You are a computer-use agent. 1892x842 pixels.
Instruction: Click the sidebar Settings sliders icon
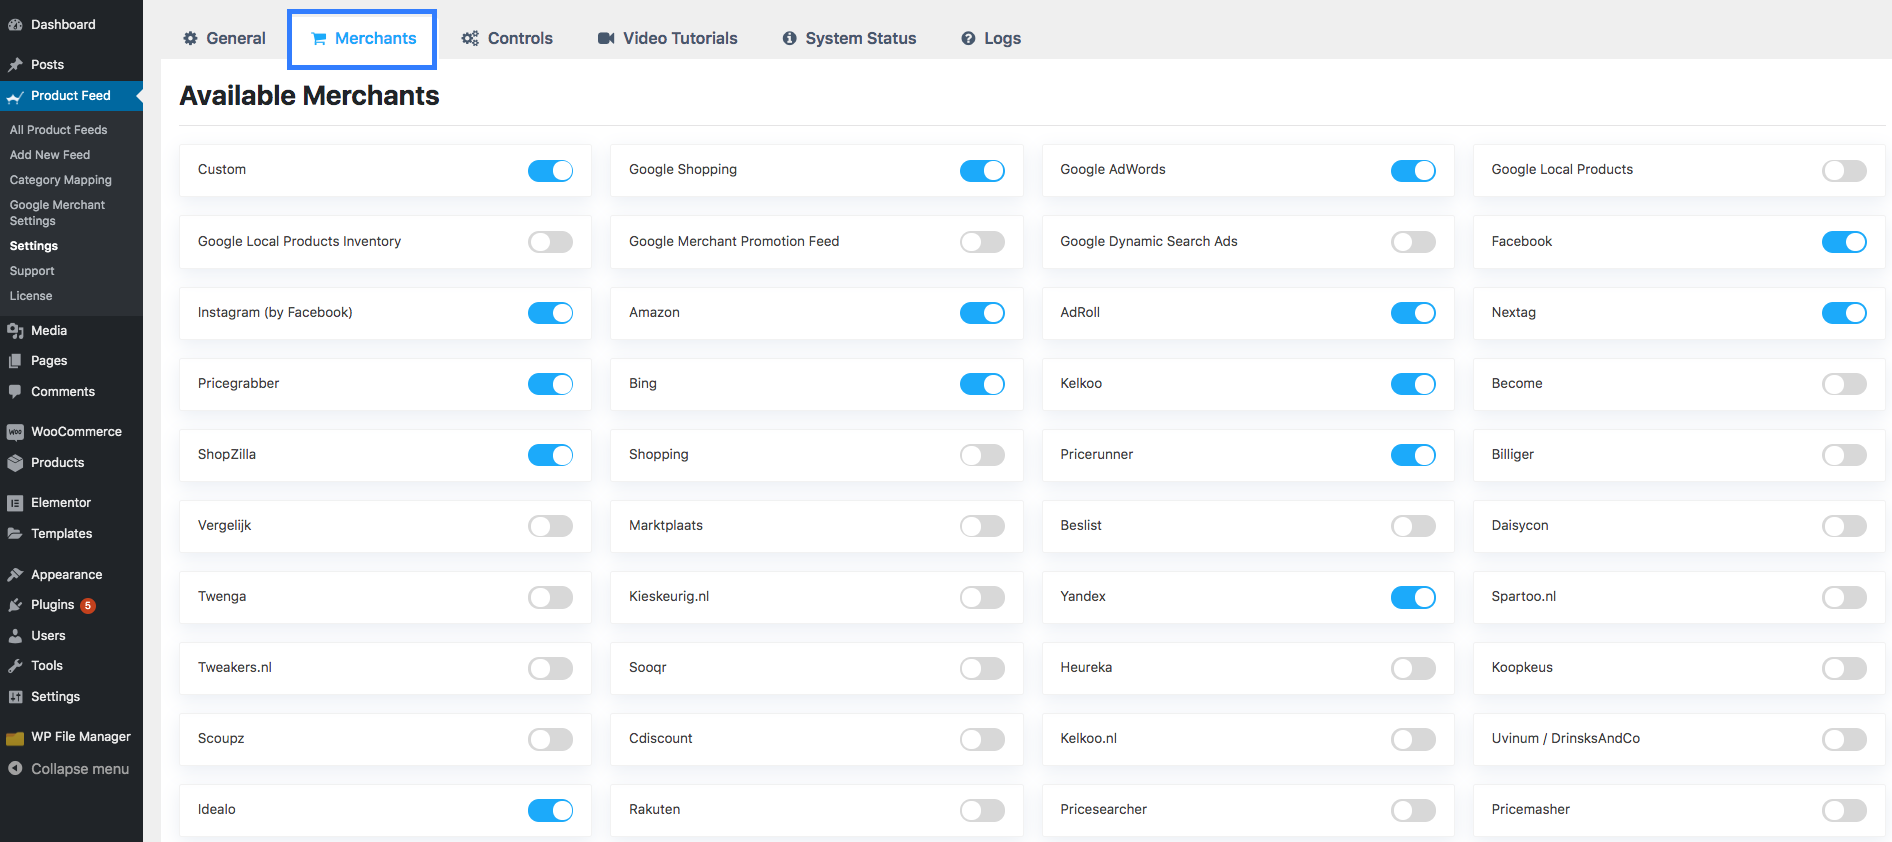point(15,697)
